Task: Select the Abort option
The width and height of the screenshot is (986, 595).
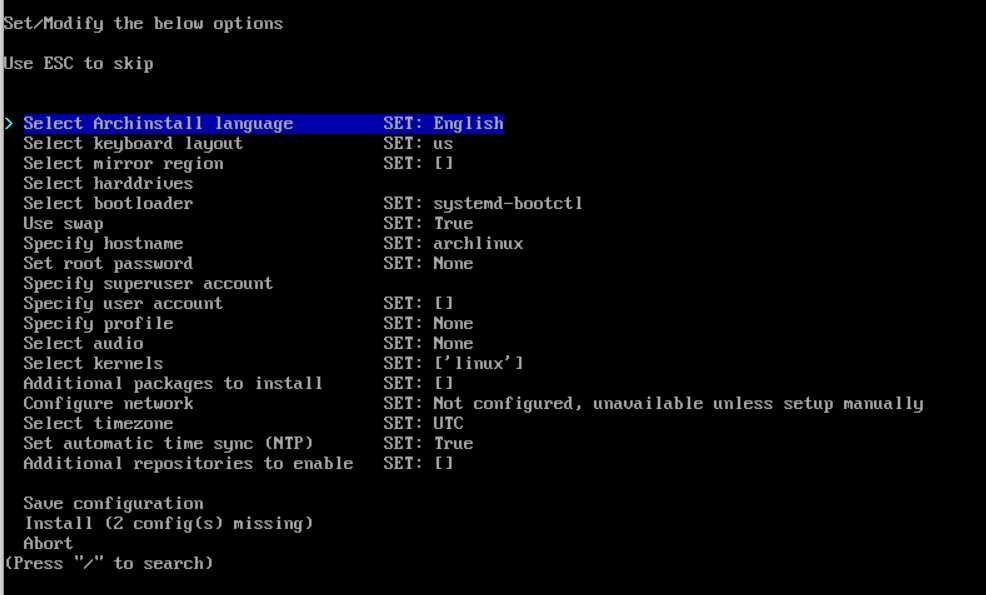Action: [x=48, y=544]
